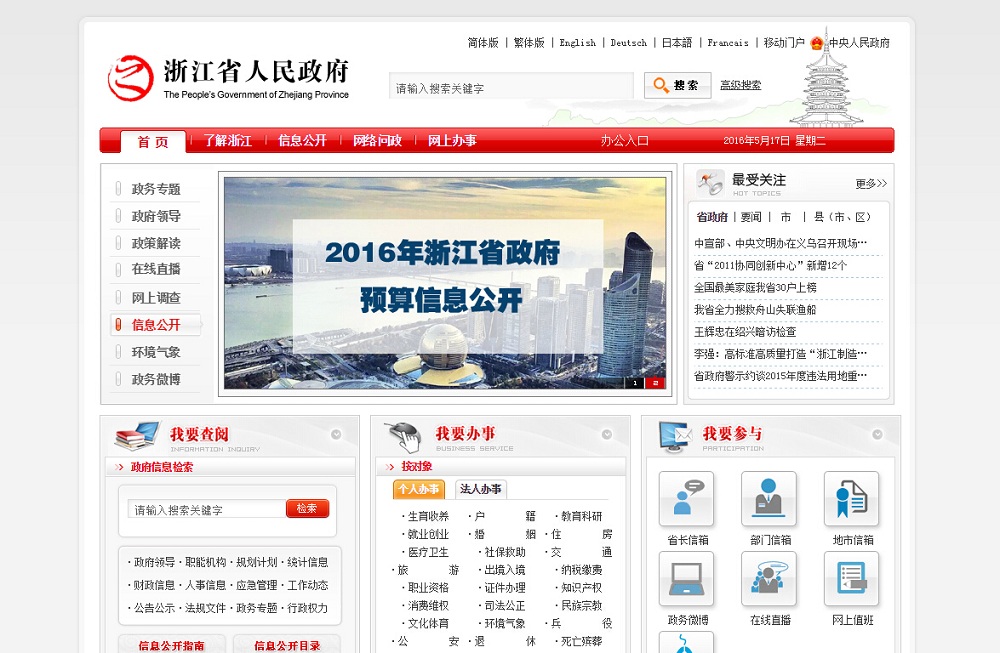1000x653 pixels.
Task: Switch language to Deutsch
Action: [629, 43]
